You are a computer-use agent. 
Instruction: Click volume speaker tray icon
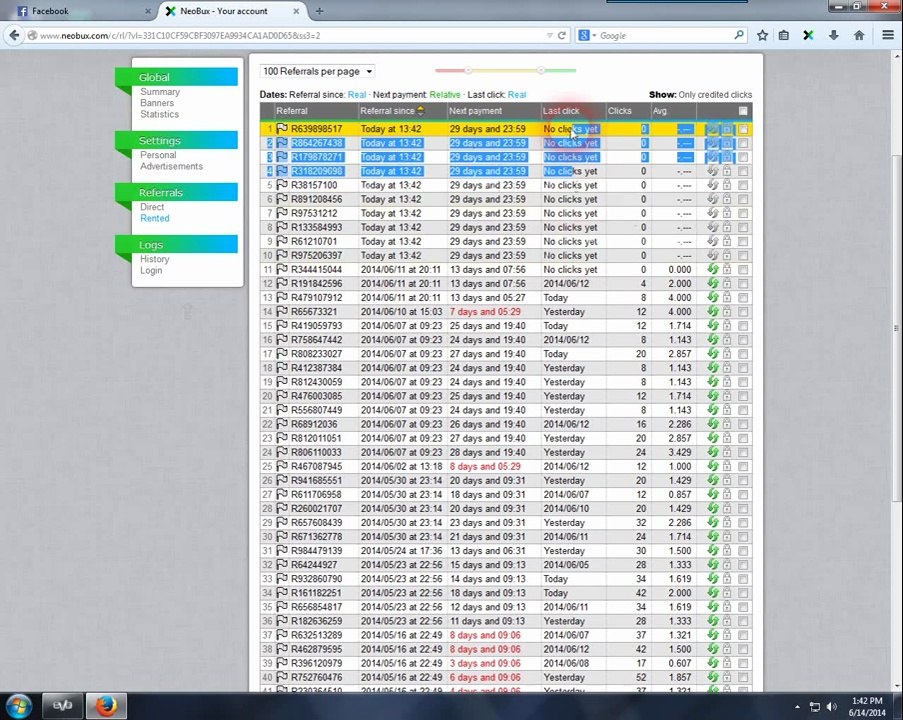[832, 706]
